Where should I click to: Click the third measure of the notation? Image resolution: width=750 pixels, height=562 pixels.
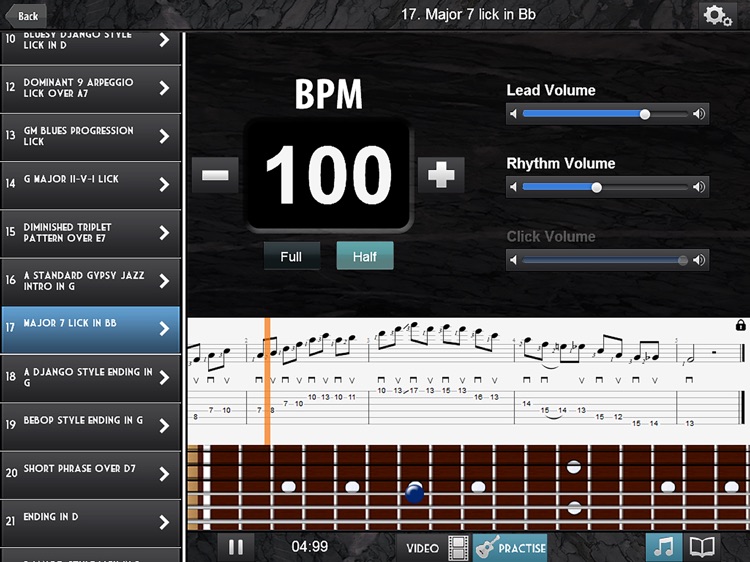tap(441, 373)
